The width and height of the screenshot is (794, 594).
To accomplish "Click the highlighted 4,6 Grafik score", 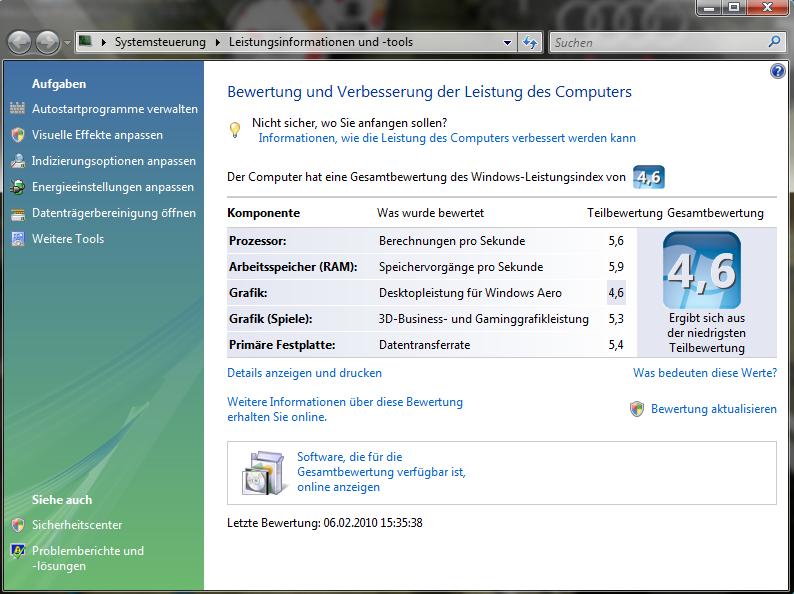I will pos(616,293).
